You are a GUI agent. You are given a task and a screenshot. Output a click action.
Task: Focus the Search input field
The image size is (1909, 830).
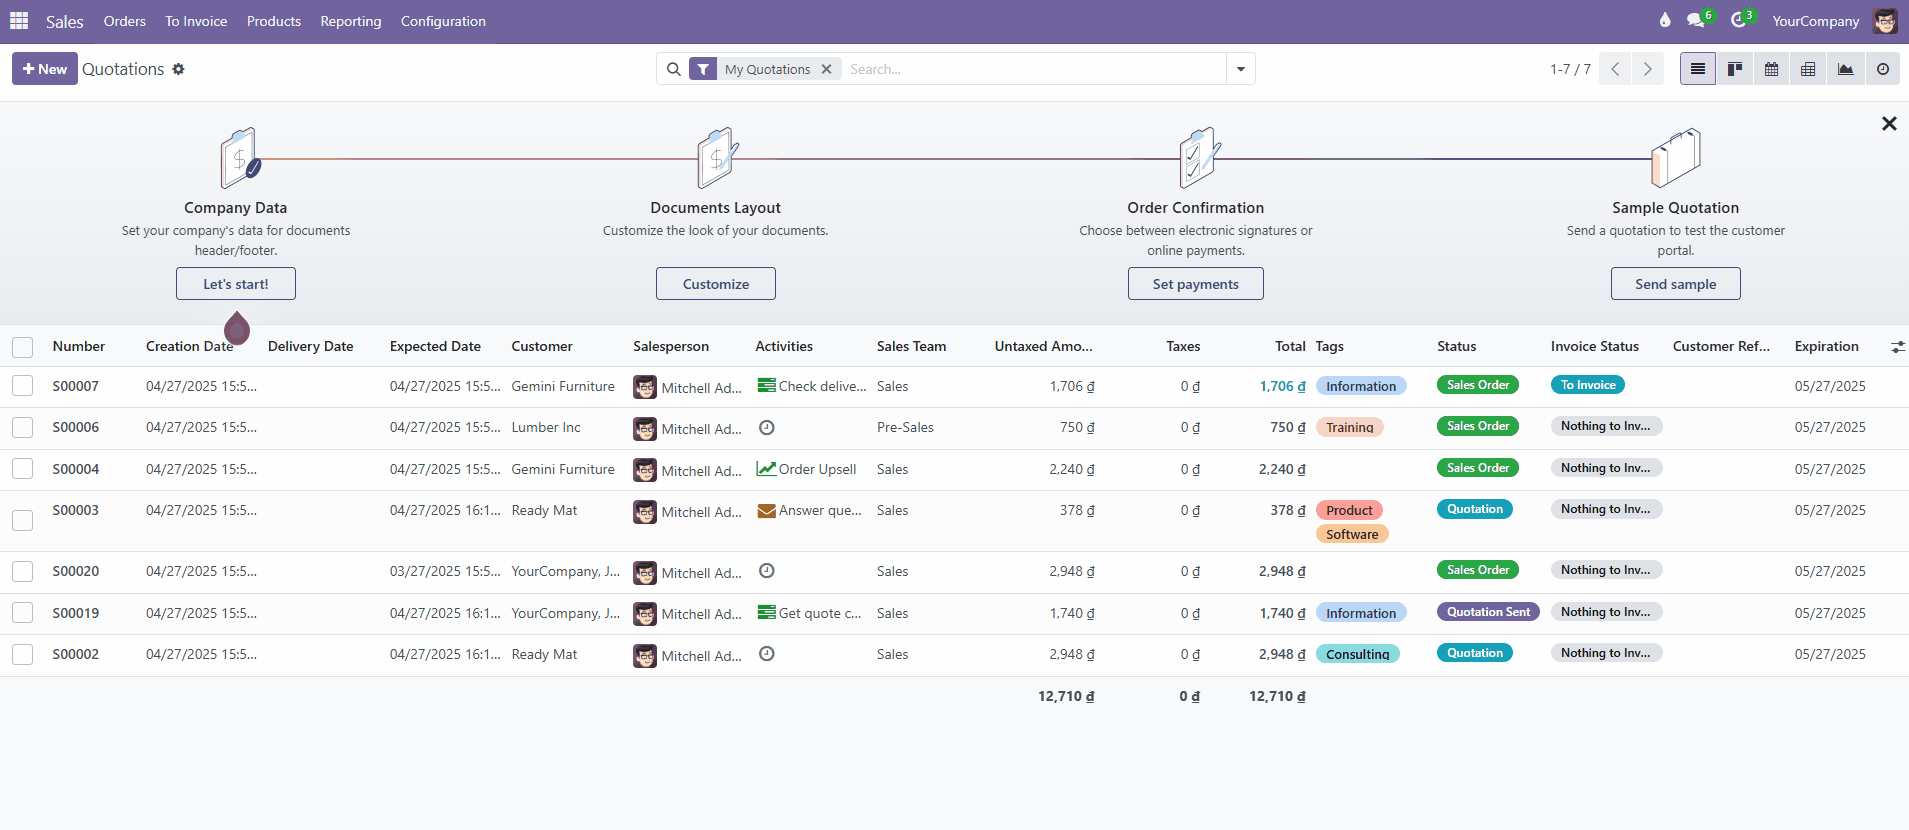pyautogui.click(x=1034, y=69)
